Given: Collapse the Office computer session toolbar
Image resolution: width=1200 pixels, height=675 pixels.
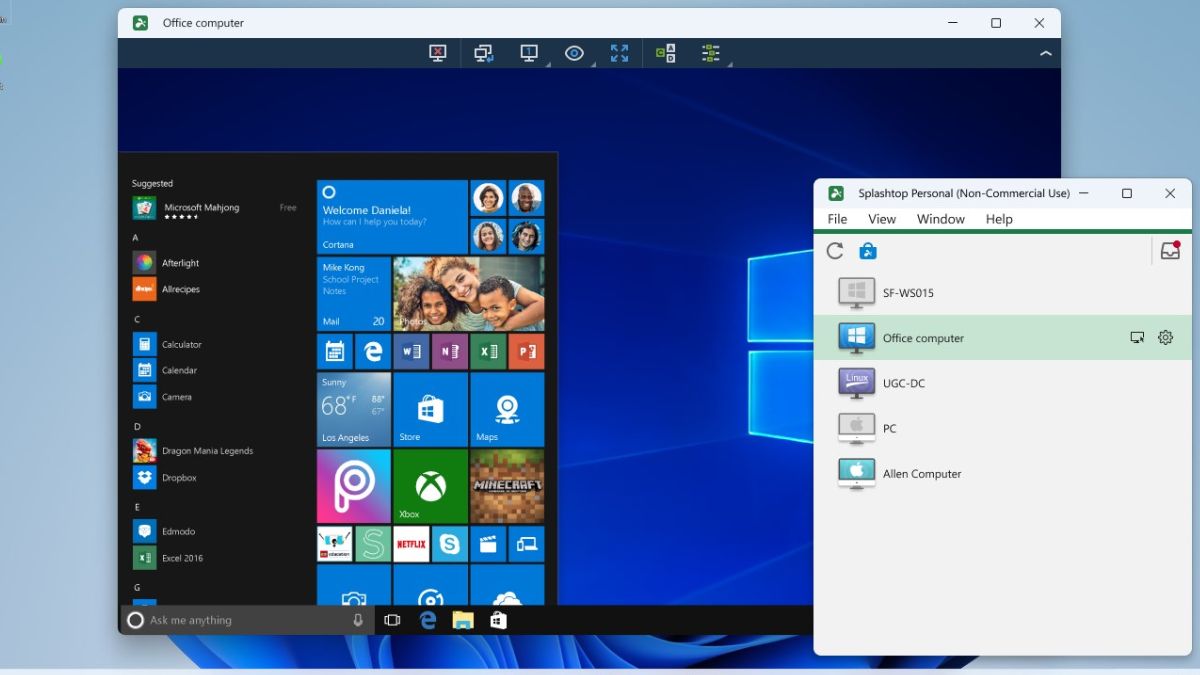Looking at the screenshot, I should click(1046, 53).
